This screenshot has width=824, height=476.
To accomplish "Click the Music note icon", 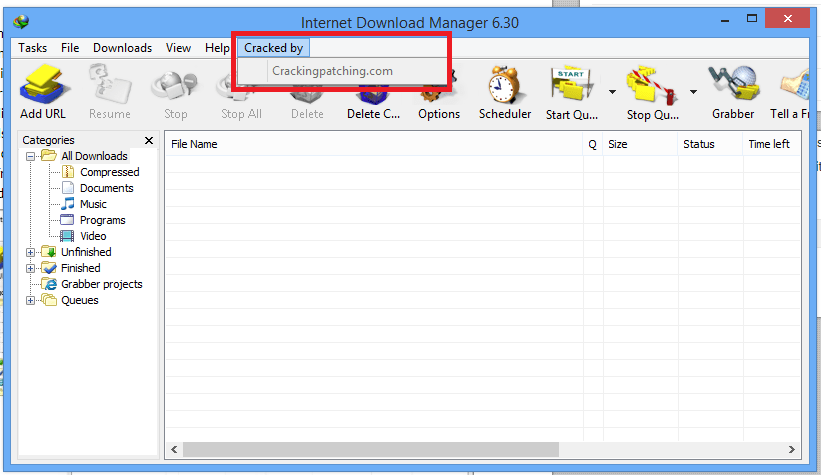I will pos(68,204).
